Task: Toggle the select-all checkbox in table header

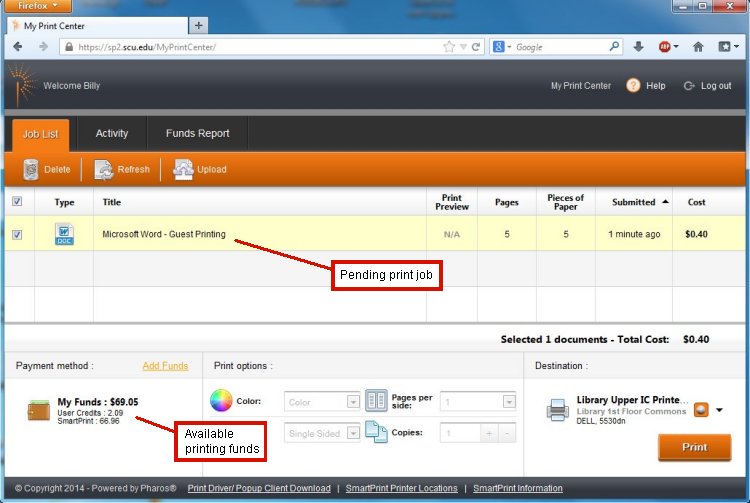Action: (x=17, y=201)
